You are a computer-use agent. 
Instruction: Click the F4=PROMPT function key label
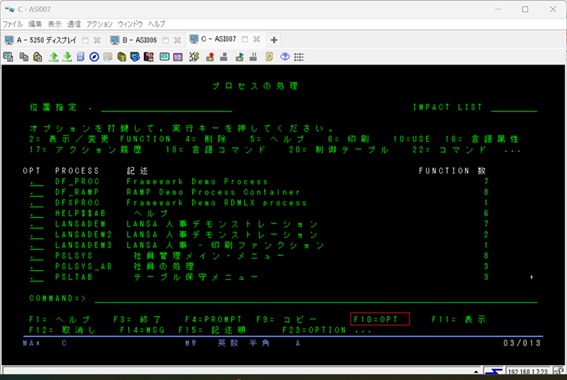pyautogui.click(x=213, y=319)
